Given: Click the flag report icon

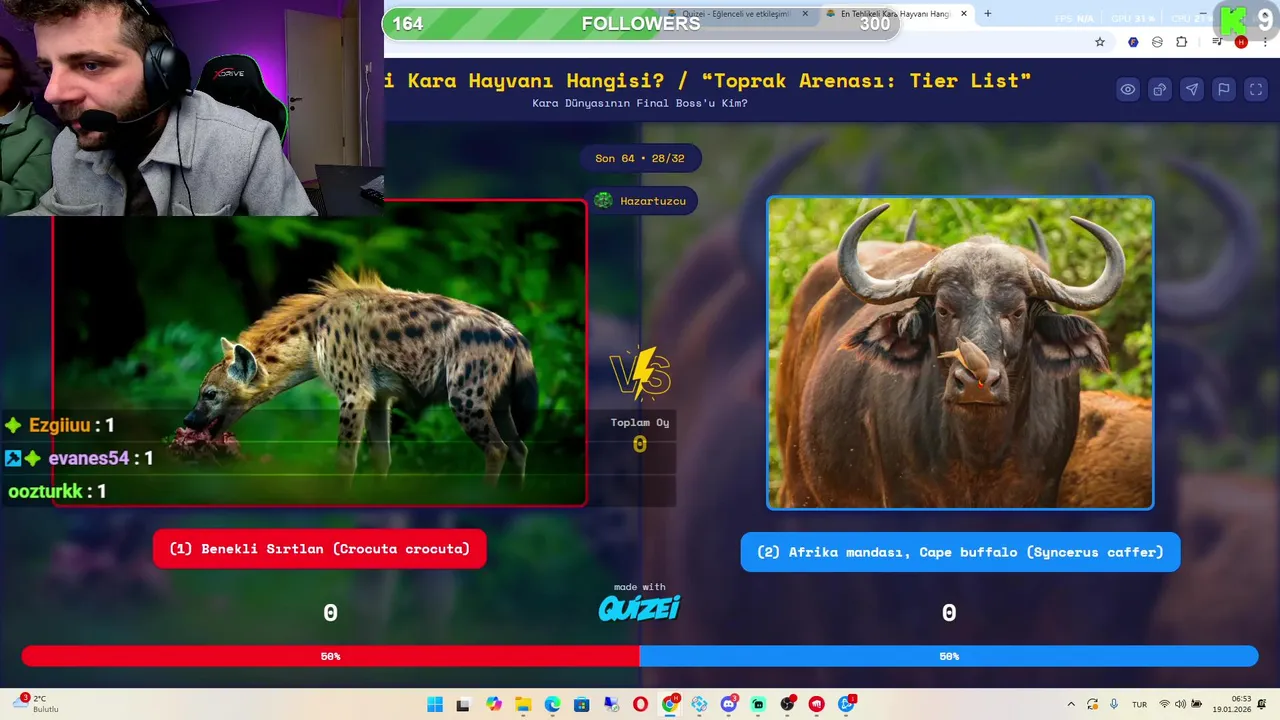Looking at the screenshot, I should click(x=1224, y=90).
